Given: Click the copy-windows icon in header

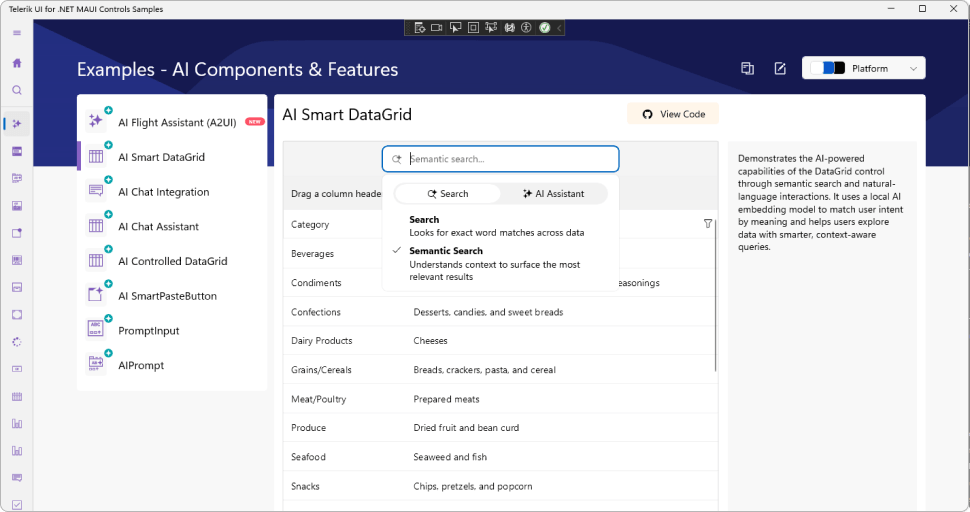Looking at the screenshot, I should [747, 69].
